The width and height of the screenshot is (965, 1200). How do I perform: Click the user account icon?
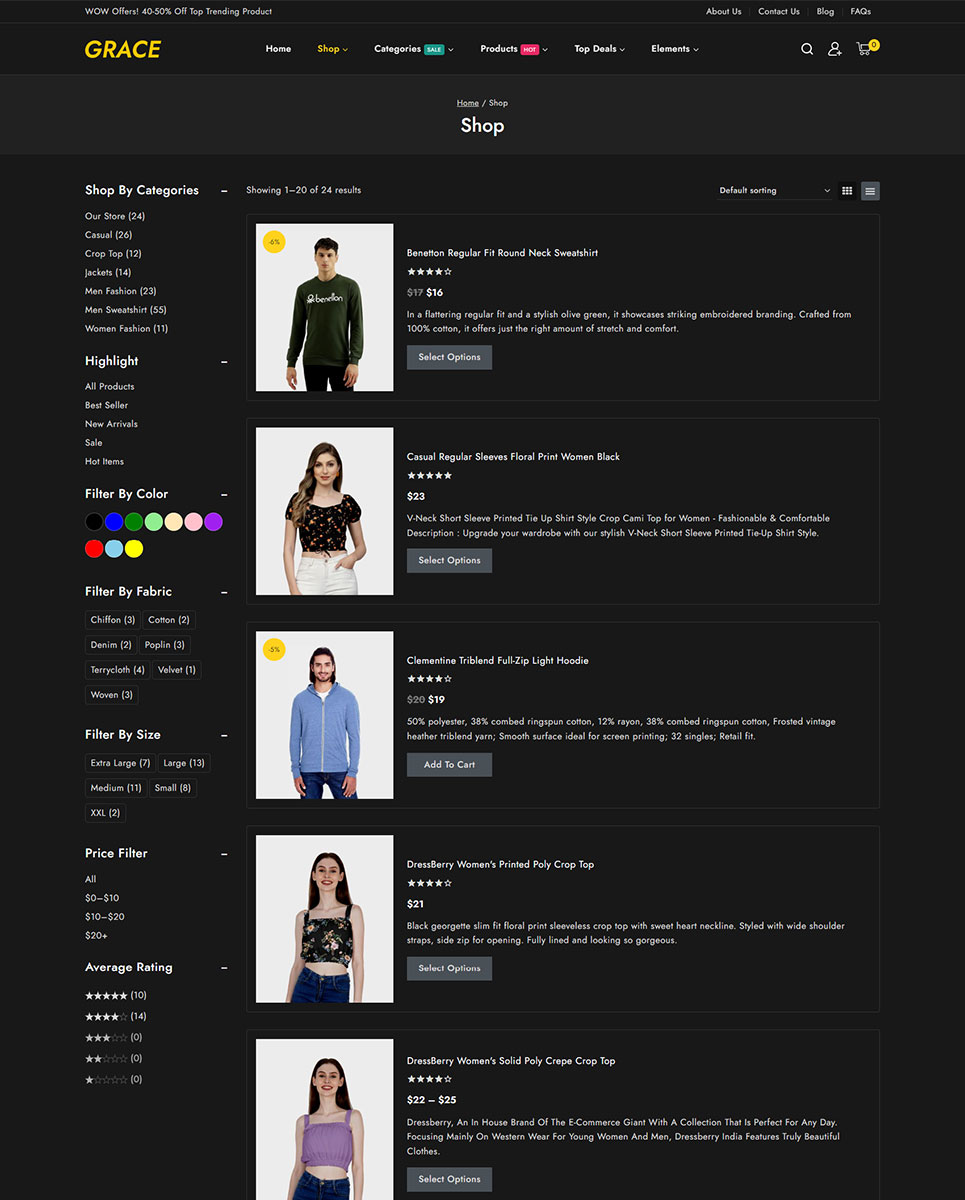[834, 49]
